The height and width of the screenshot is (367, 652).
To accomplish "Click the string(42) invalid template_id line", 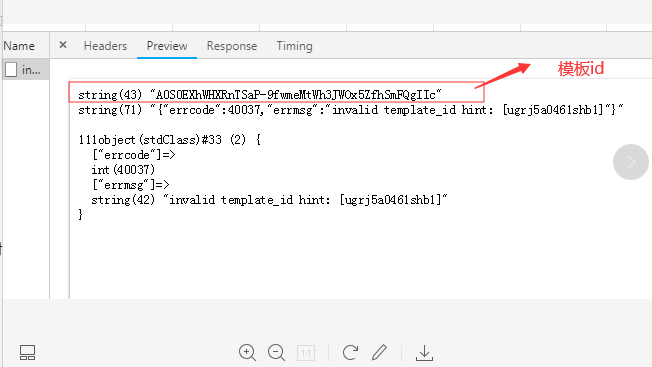I will tap(269, 200).
